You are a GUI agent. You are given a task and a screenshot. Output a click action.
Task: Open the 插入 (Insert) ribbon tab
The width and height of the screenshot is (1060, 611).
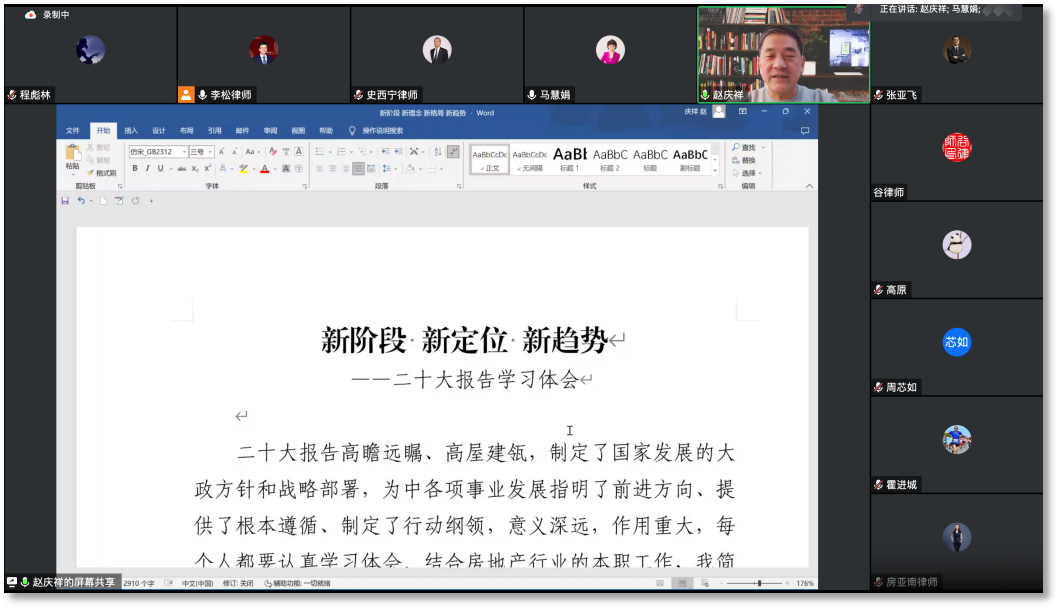click(131, 130)
